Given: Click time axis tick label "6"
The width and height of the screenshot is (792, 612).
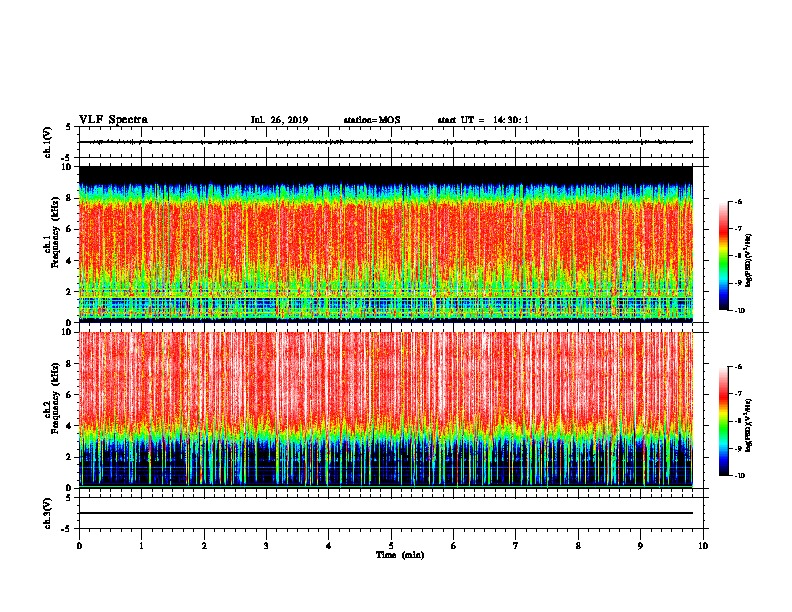Looking at the screenshot, I should 454,546.
